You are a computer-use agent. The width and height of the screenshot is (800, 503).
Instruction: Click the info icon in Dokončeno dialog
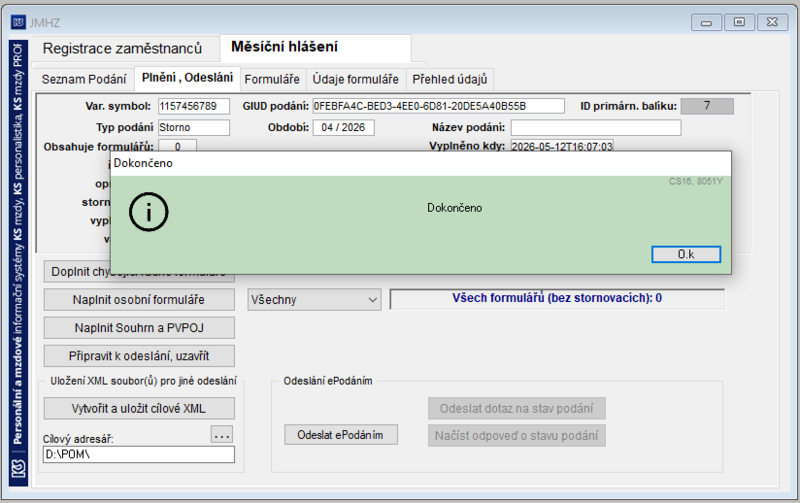(148, 212)
